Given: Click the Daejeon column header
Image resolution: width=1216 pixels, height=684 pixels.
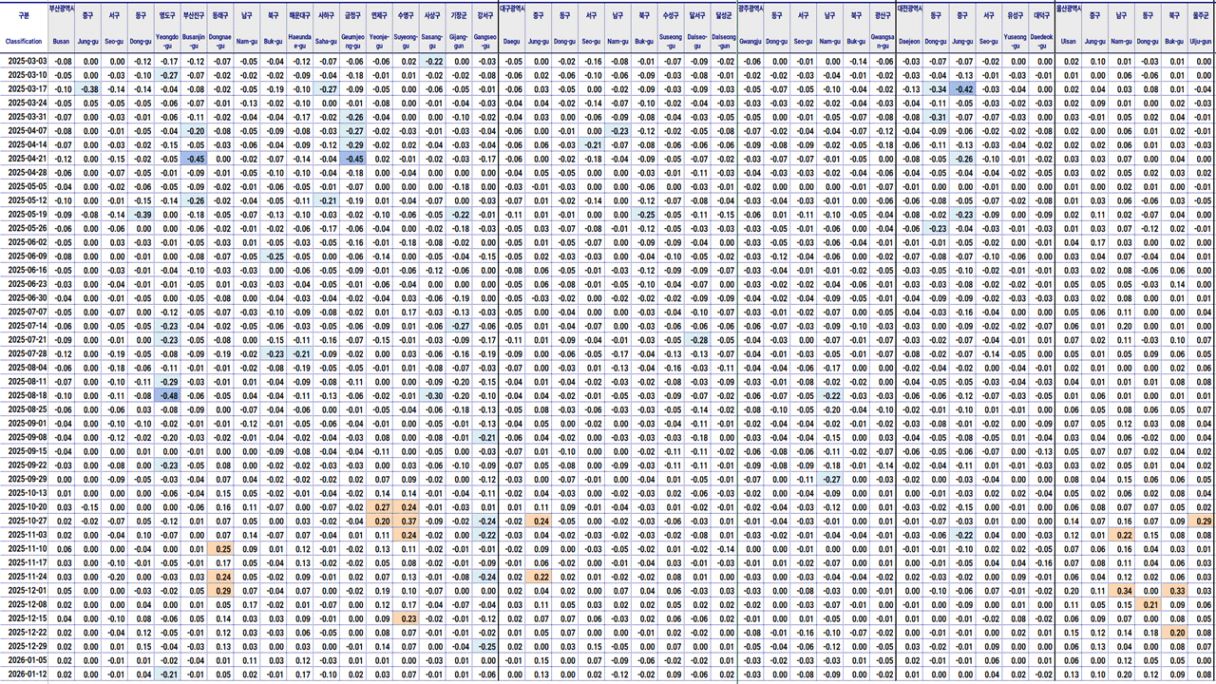Looking at the screenshot, I should tap(909, 42).
